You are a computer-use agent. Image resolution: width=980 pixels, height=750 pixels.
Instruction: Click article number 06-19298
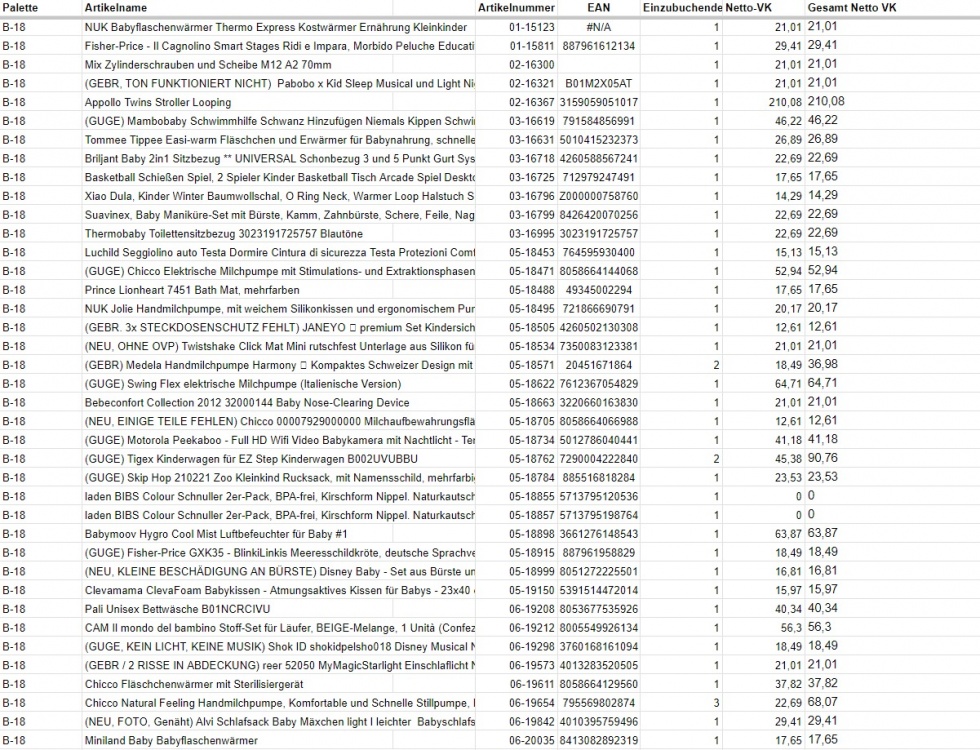[x=531, y=646]
